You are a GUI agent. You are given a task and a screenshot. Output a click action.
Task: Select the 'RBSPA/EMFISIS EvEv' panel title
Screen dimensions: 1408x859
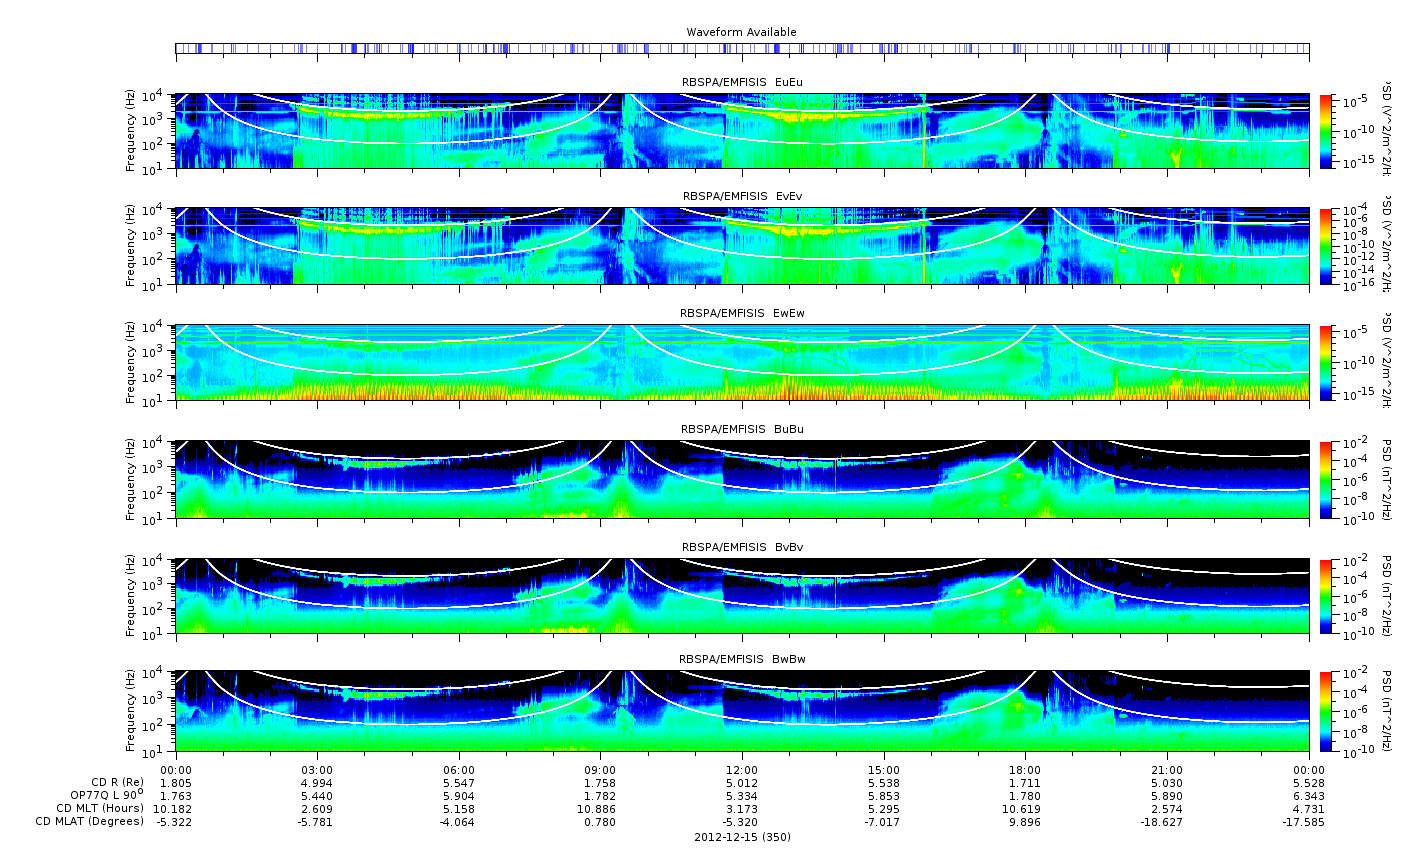point(742,196)
